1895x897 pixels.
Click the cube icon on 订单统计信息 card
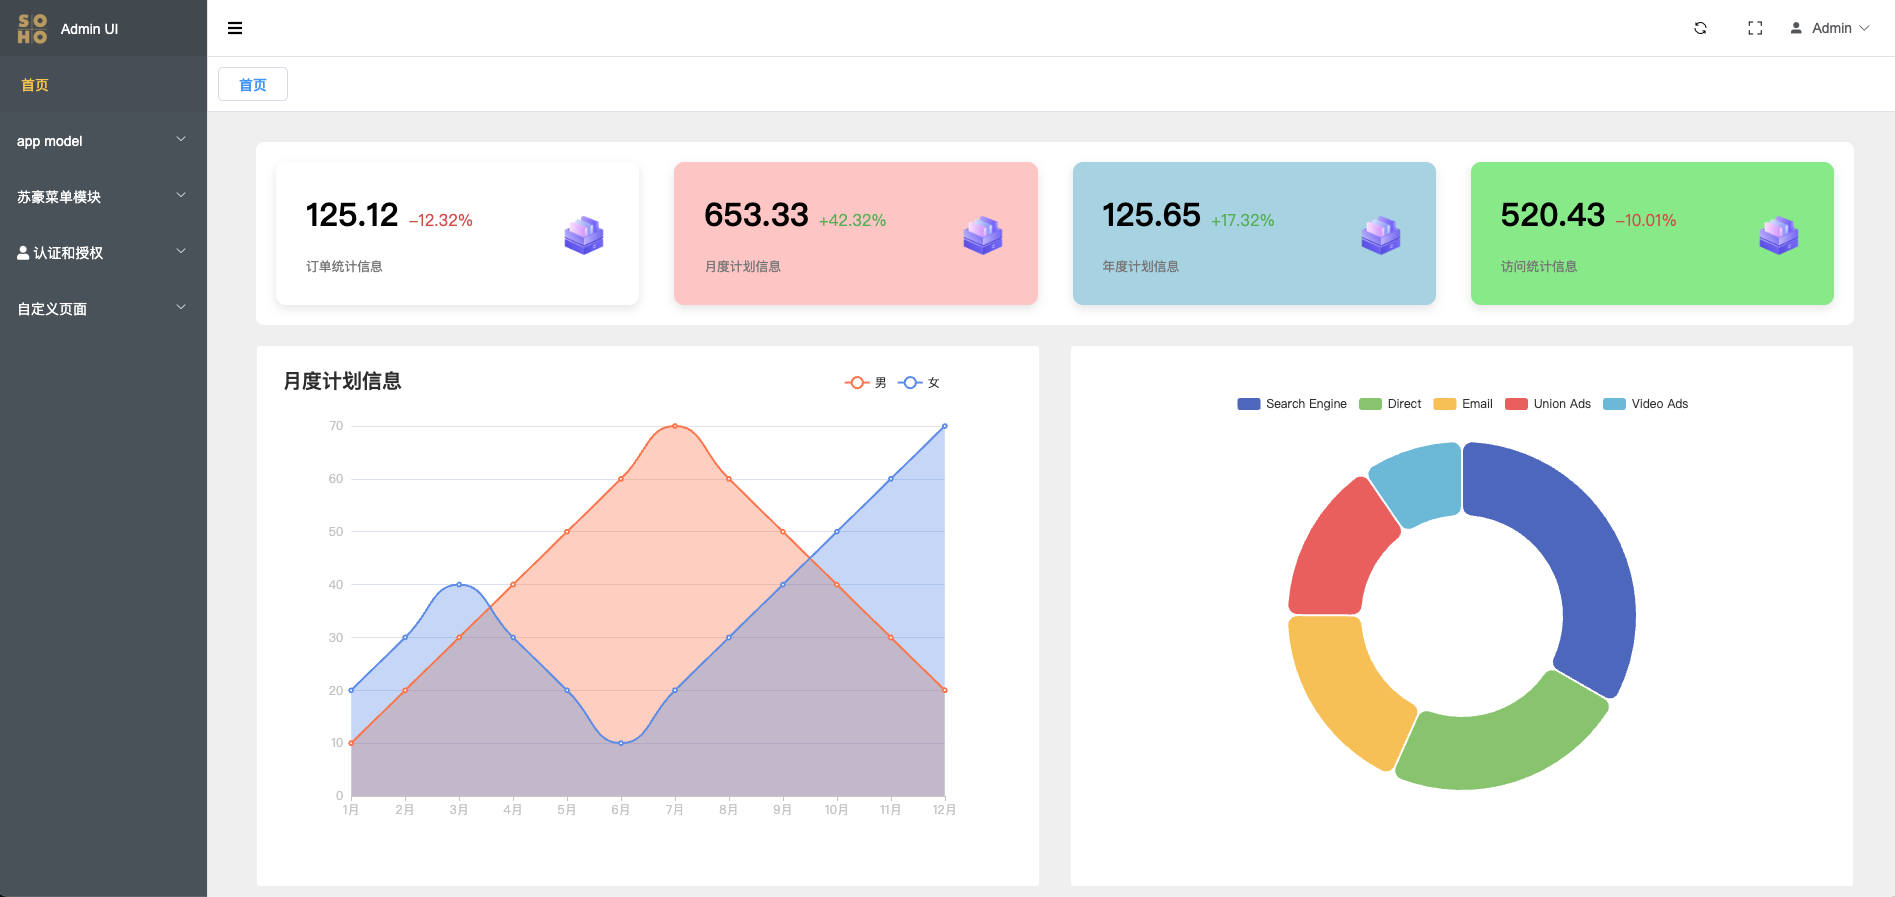[x=584, y=235]
